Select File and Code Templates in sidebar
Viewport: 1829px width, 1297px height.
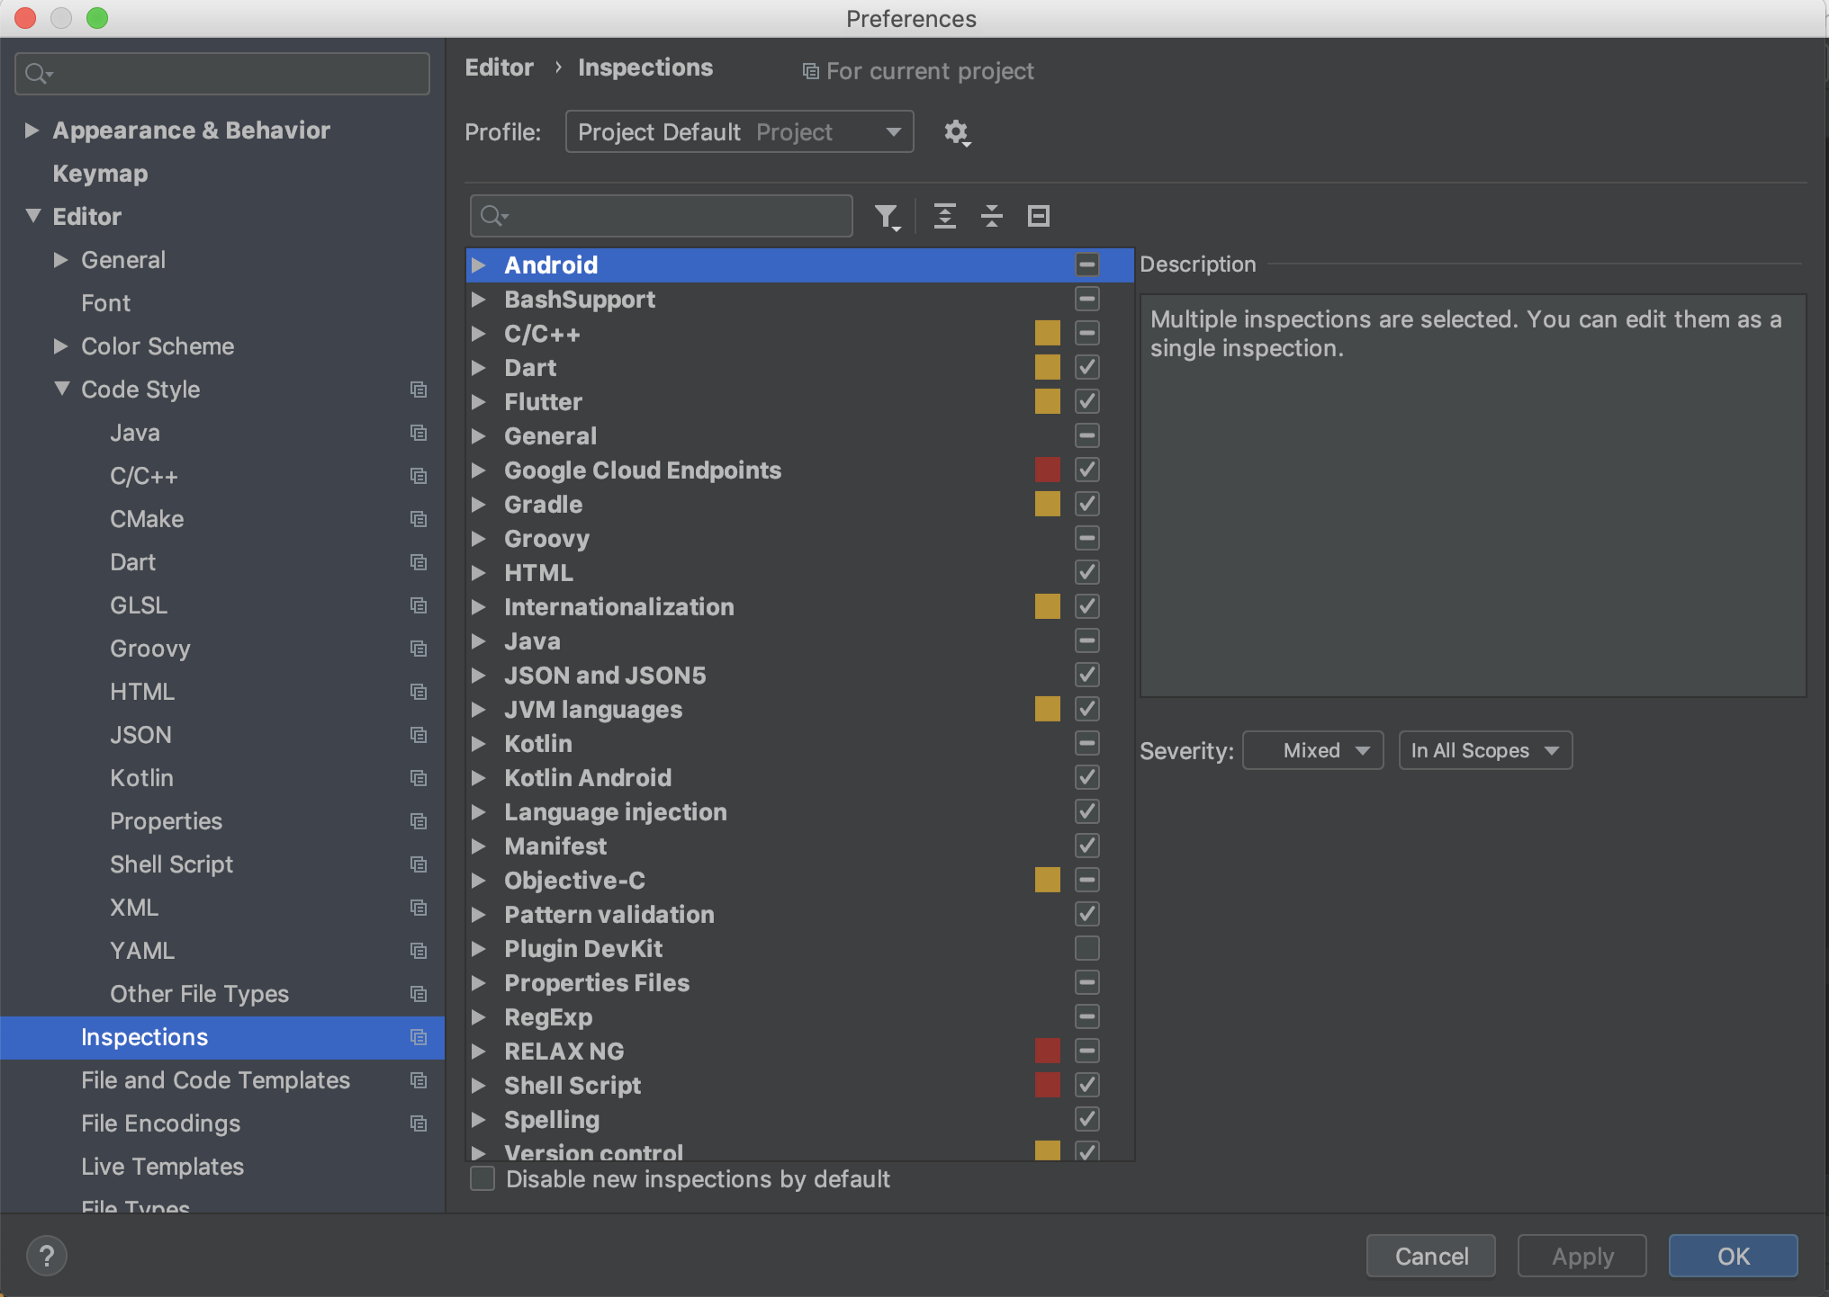pyautogui.click(x=215, y=1080)
